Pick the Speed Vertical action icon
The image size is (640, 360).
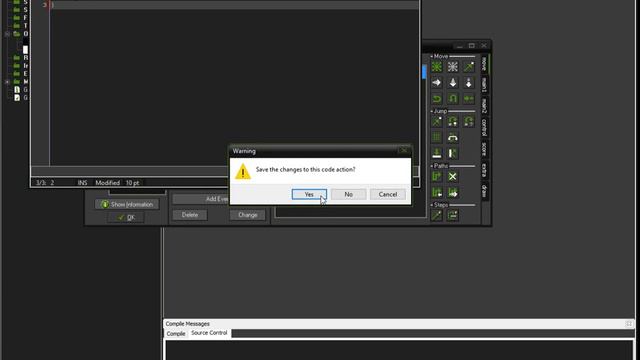(453, 83)
